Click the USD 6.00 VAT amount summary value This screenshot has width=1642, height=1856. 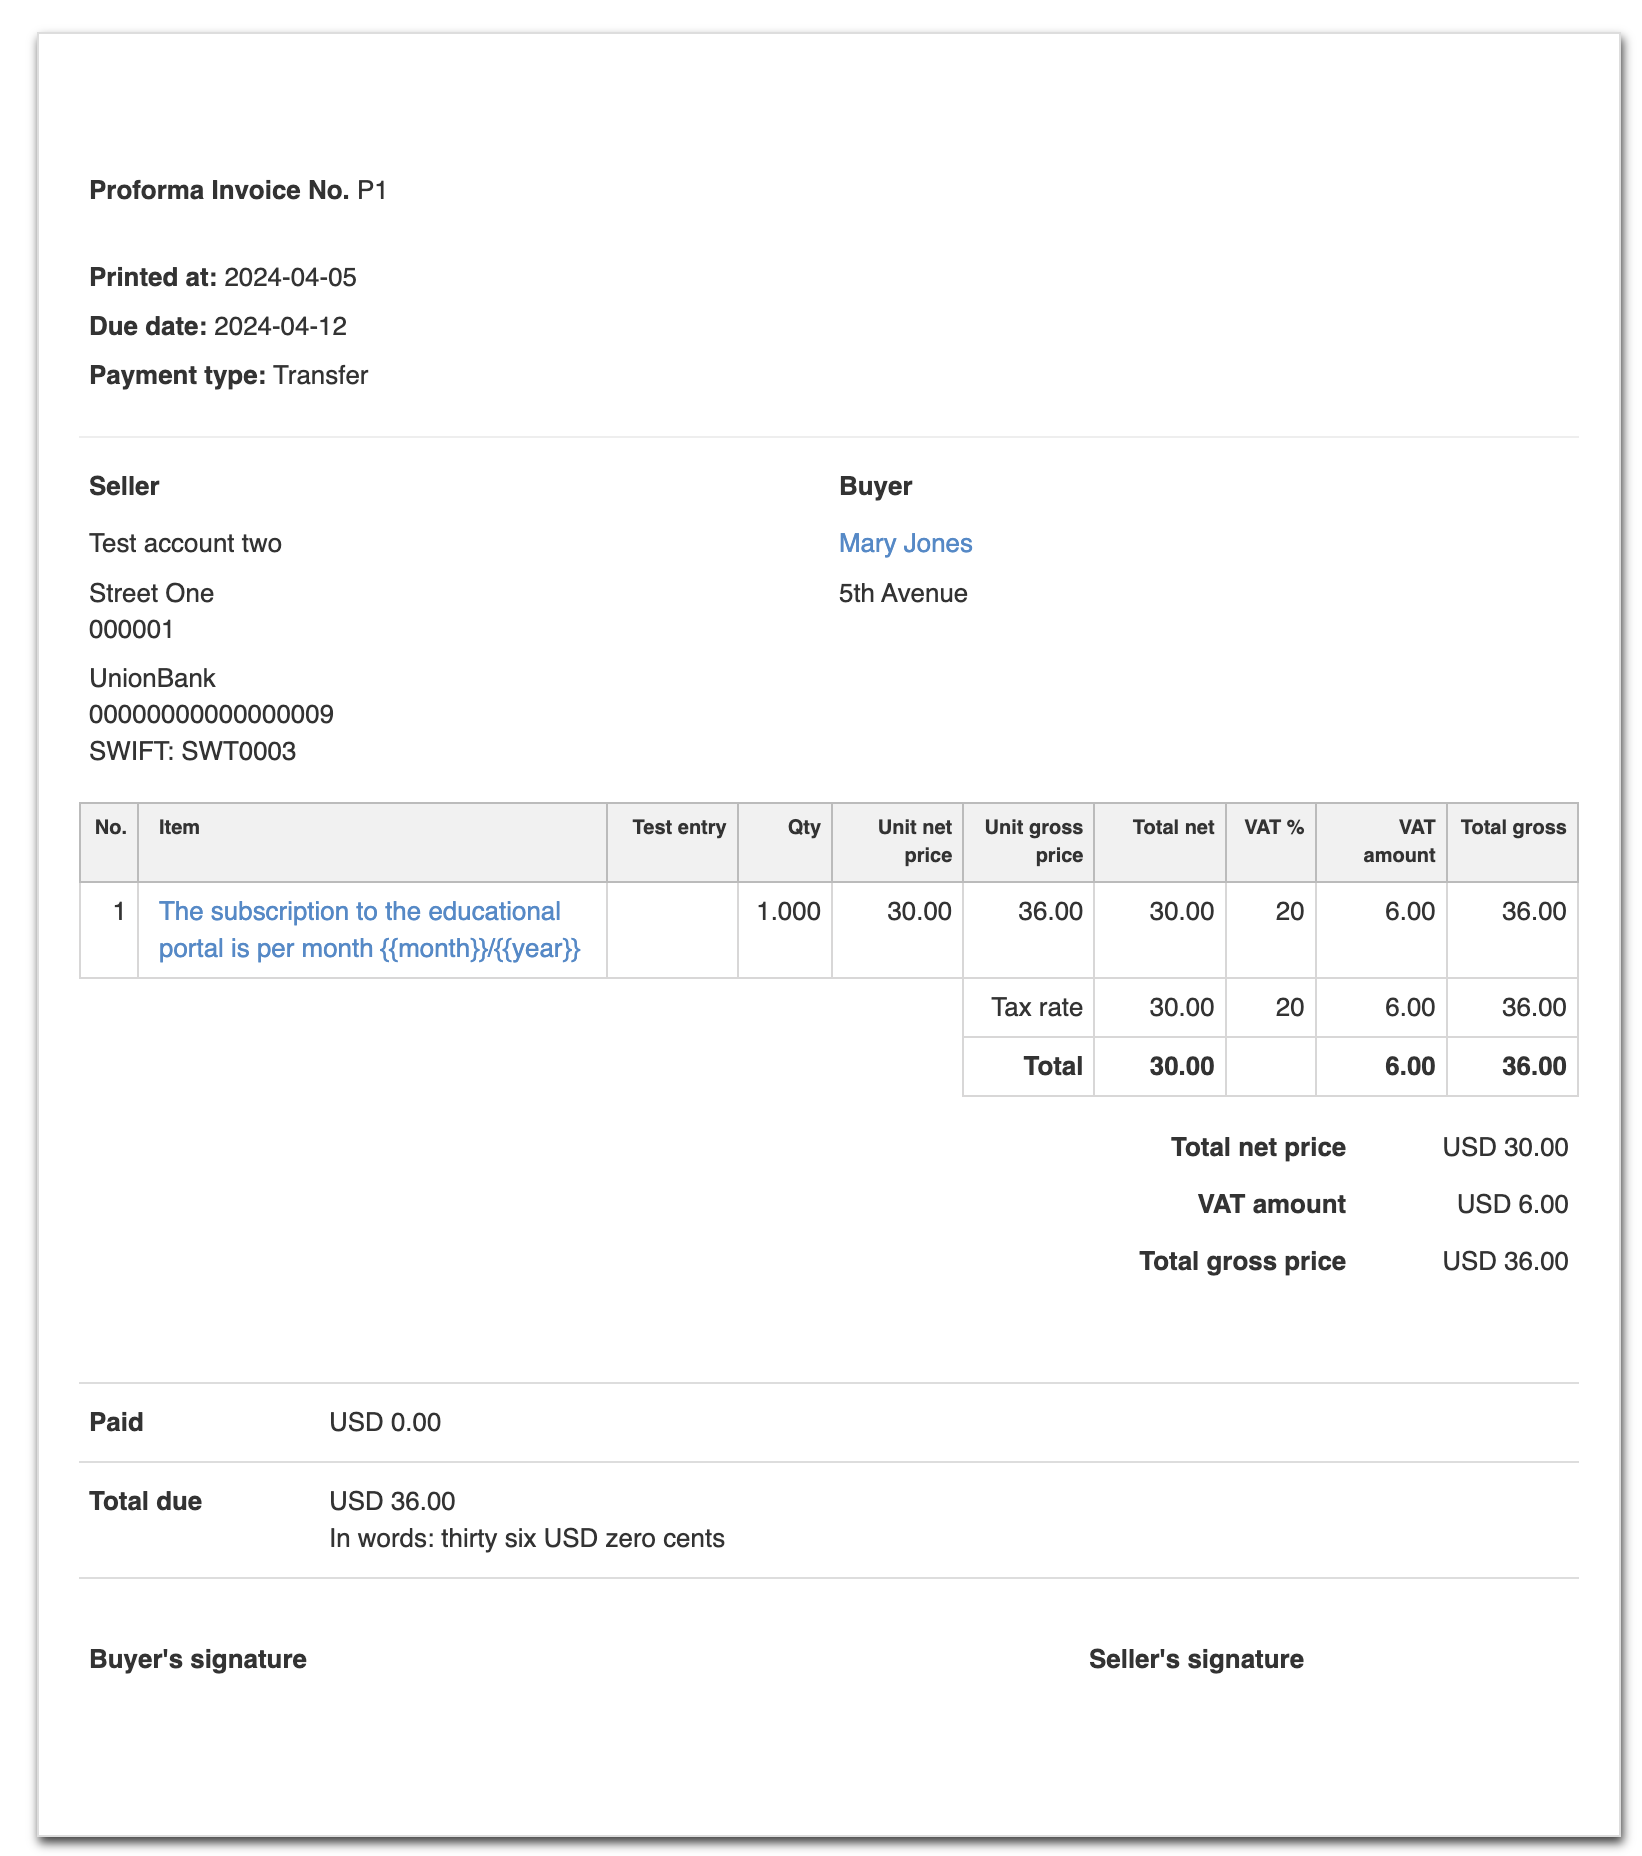(x=1511, y=1204)
